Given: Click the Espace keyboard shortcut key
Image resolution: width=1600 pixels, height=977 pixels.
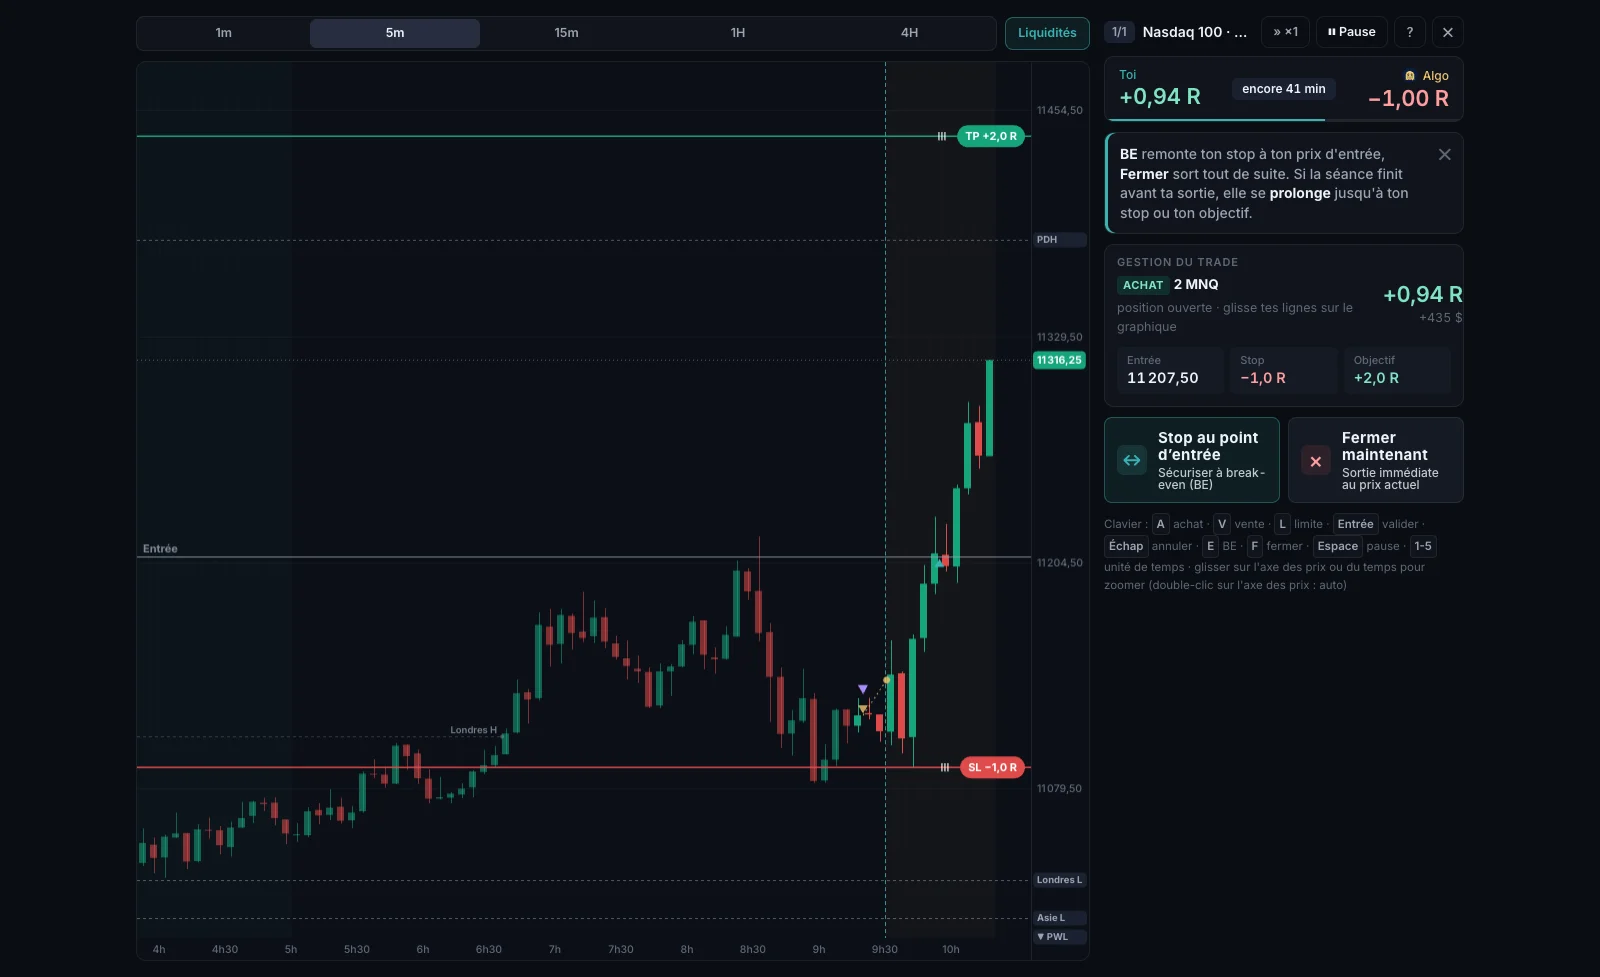Looking at the screenshot, I should (1338, 546).
